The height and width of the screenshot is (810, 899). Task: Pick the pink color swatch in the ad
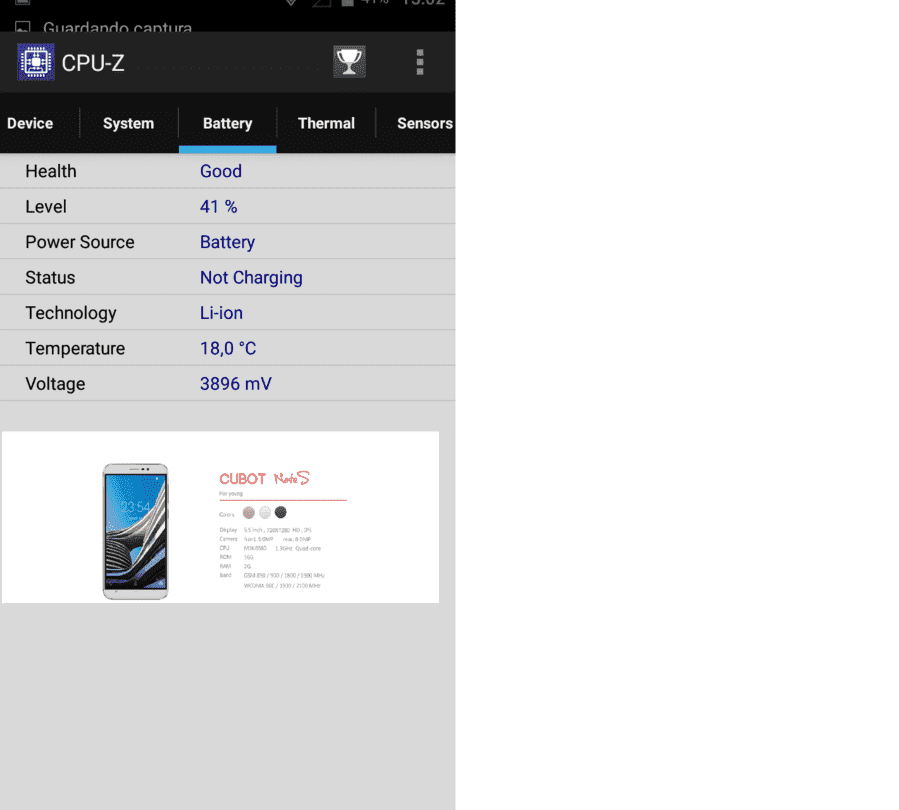[248, 512]
